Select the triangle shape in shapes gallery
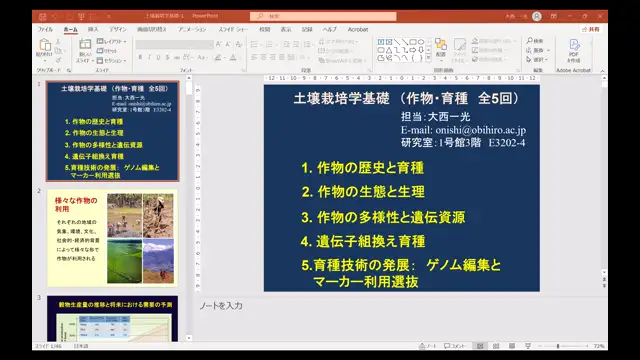 (x=389, y=50)
